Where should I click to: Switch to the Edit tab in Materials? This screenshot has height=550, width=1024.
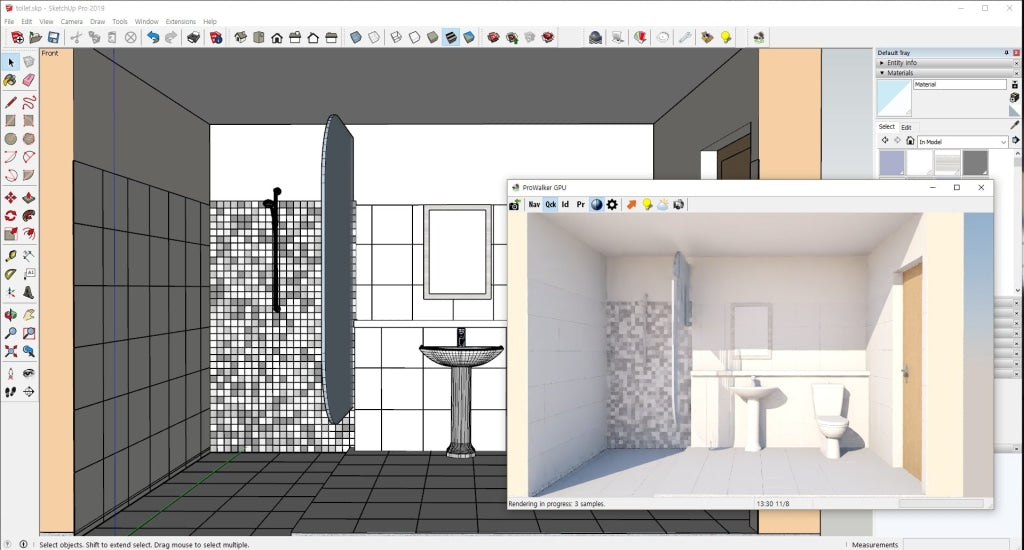[906, 127]
